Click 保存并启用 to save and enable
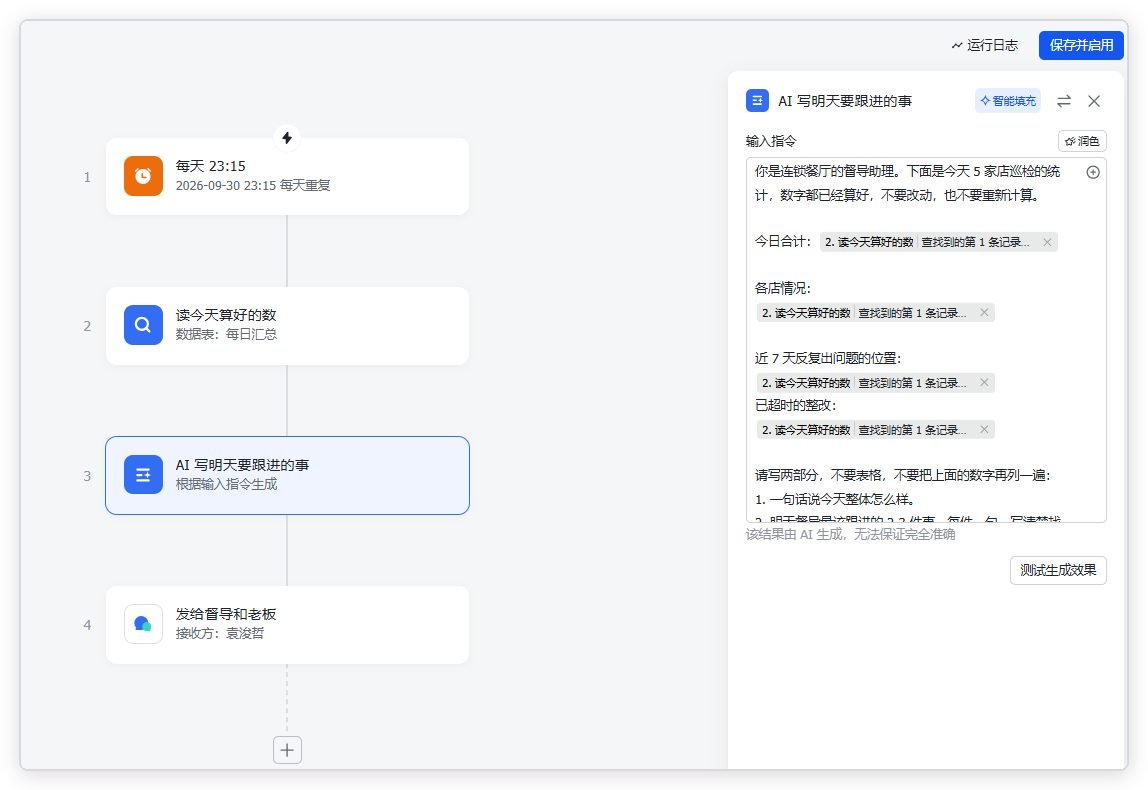1148x790 pixels. [x=1081, y=45]
